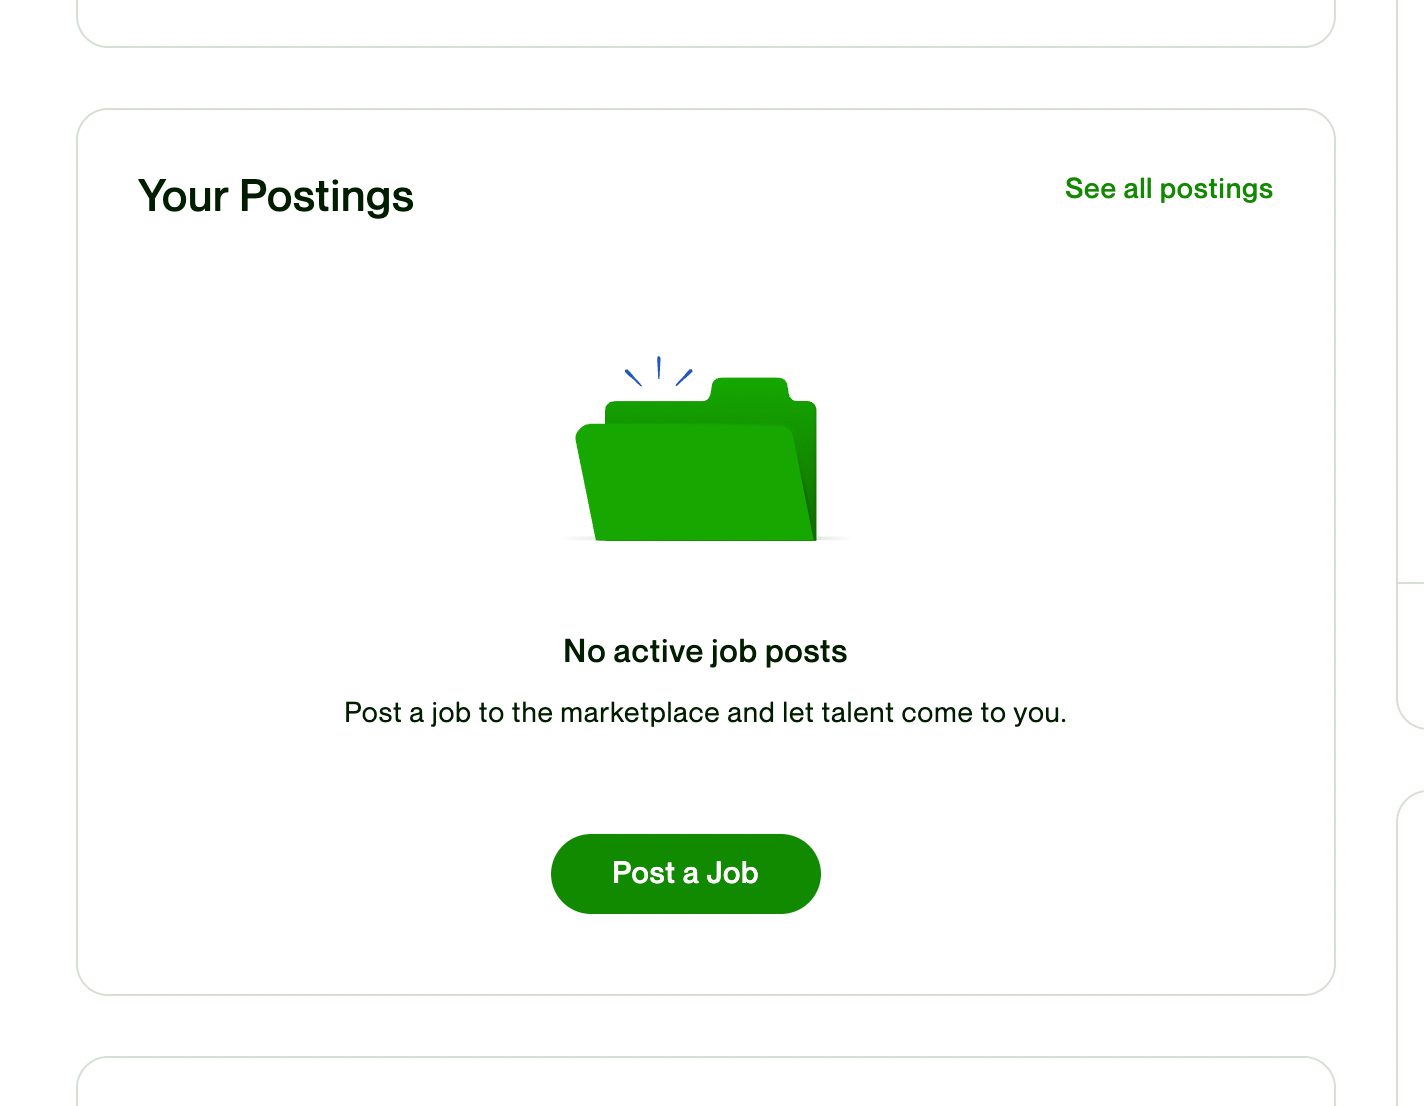The width and height of the screenshot is (1424, 1106).
Task: Click the partial card below Your Postings
Action: click(x=705, y=1082)
